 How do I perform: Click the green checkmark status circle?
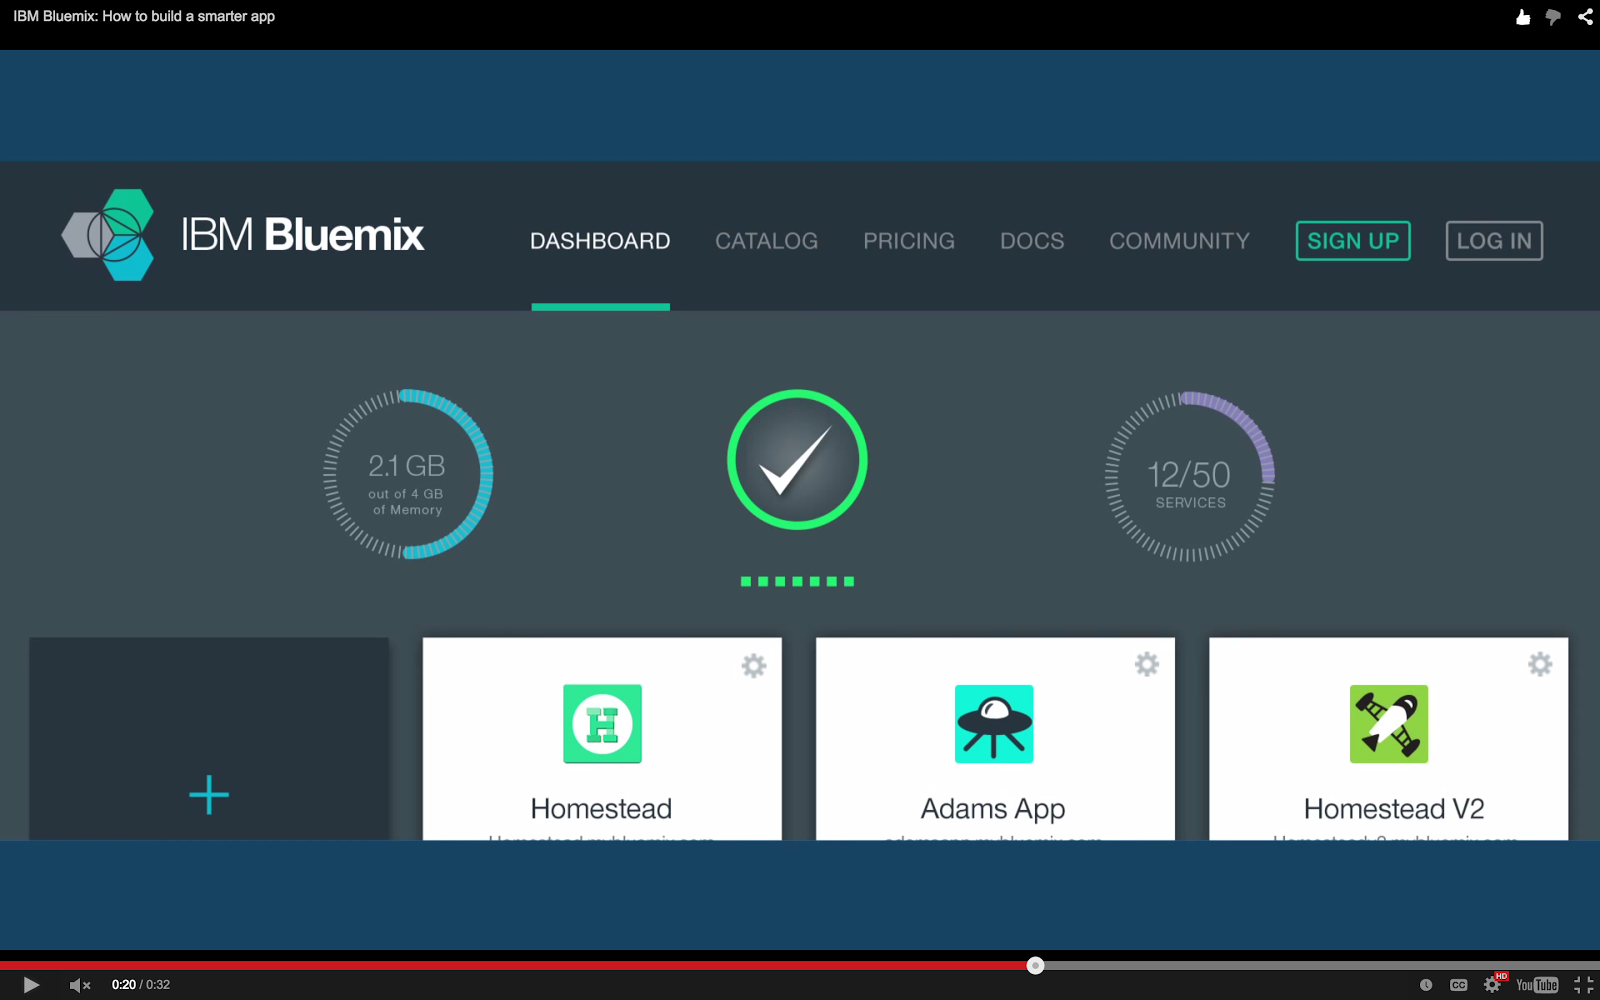pyautogui.click(x=797, y=459)
